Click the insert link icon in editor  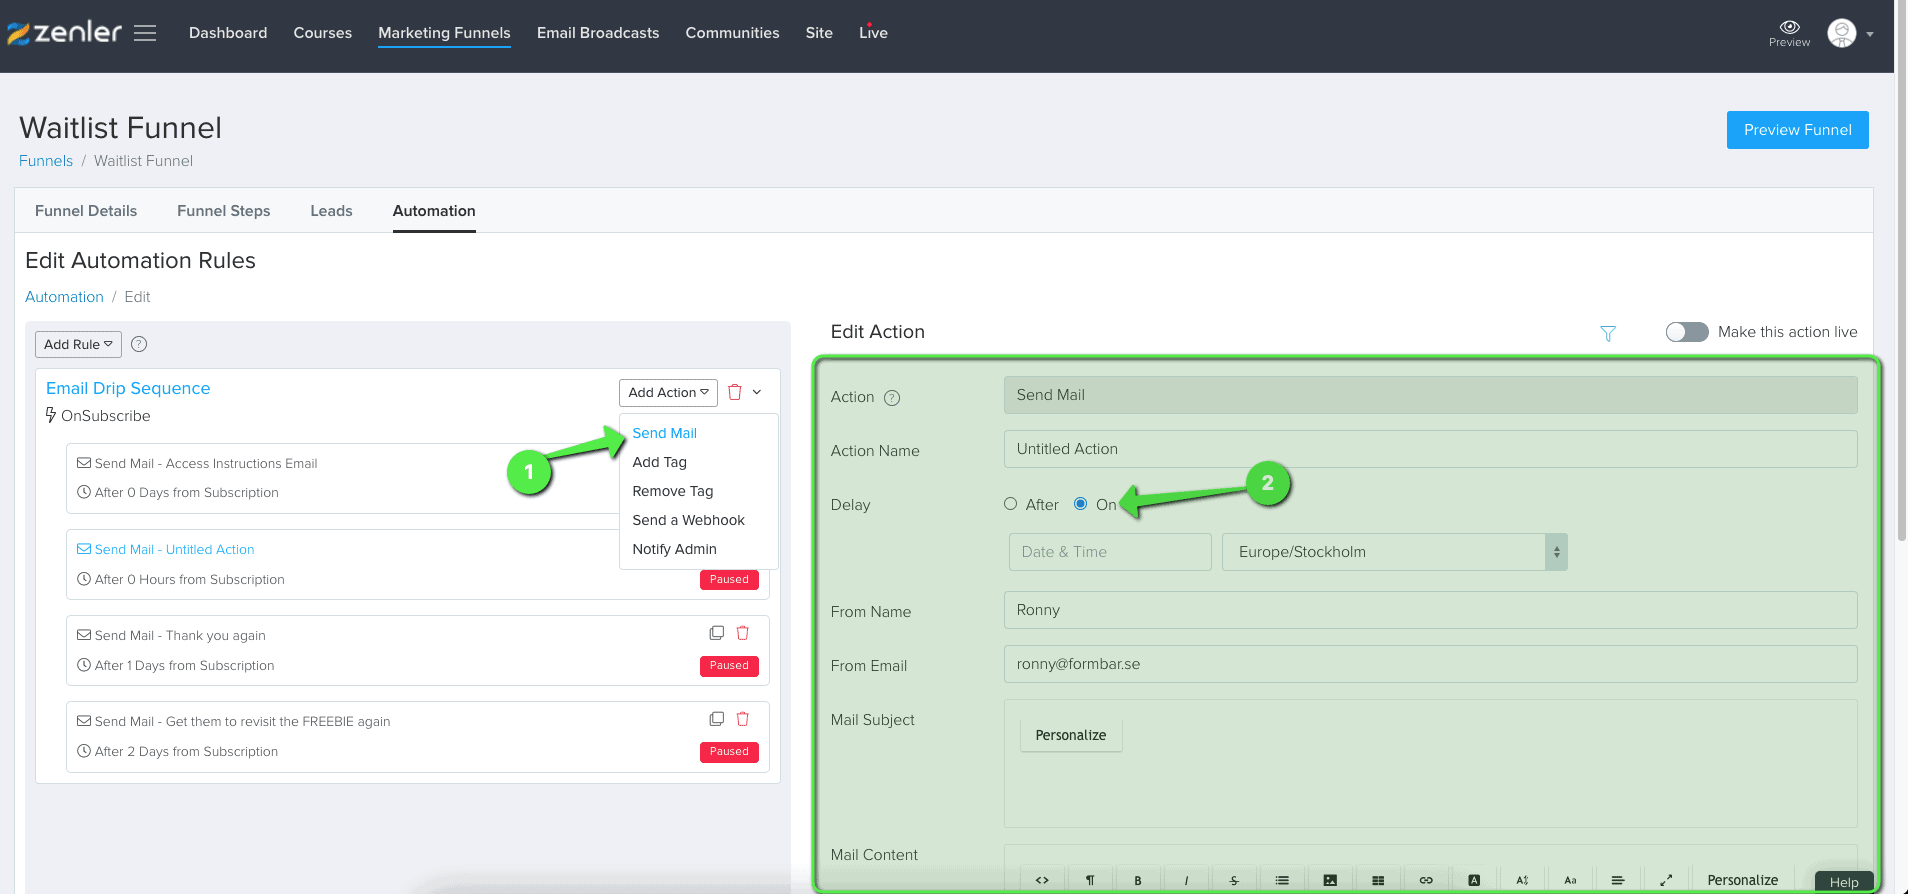point(1426,880)
